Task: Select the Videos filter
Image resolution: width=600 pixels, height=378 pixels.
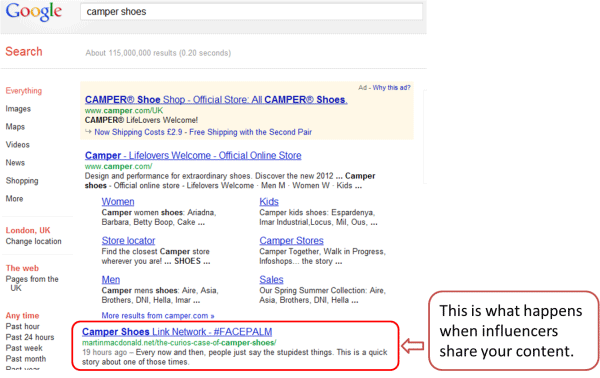Action: pos(18,145)
